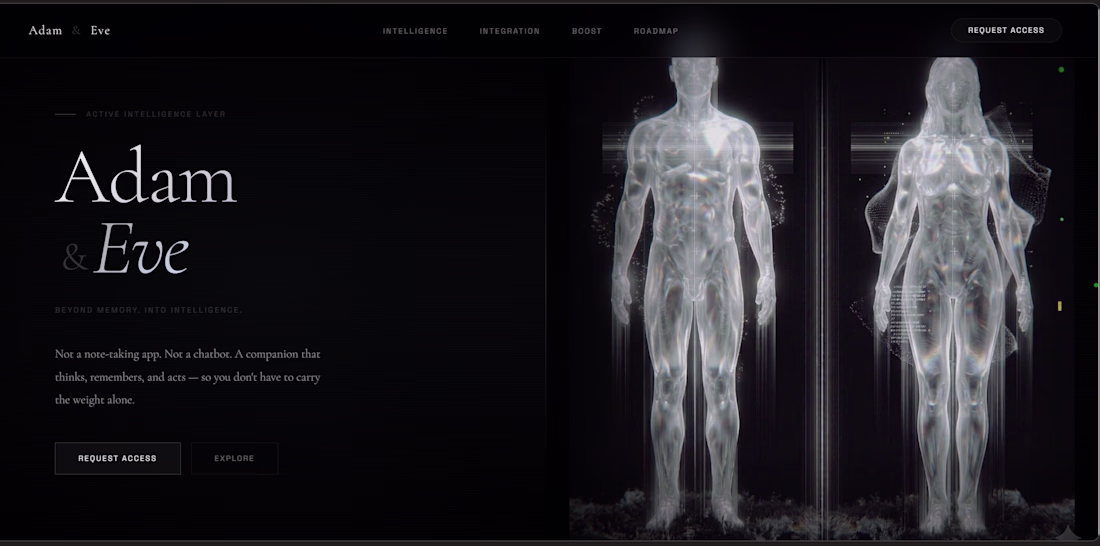Click the Request Access button below description
The width and height of the screenshot is (1100, 546).
[118, 458]
